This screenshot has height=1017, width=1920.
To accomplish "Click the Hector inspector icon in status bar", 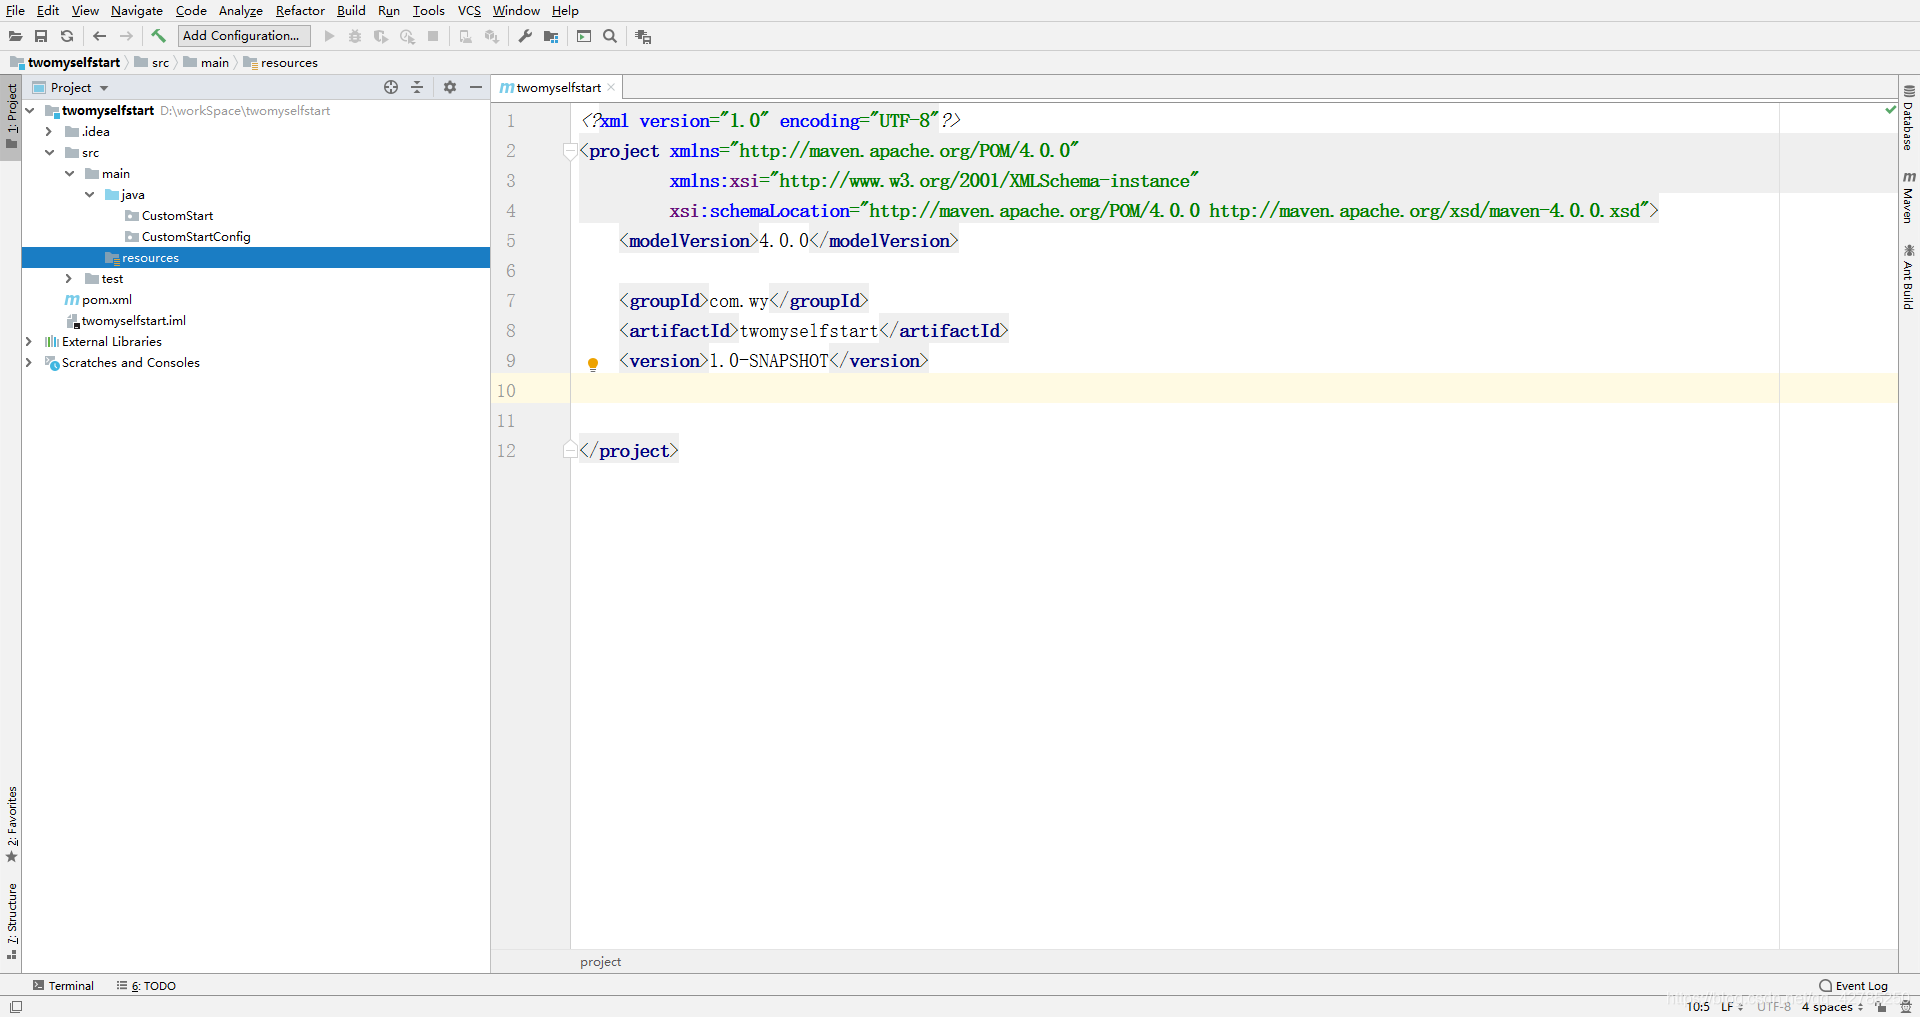I will click(1906, 1006).
